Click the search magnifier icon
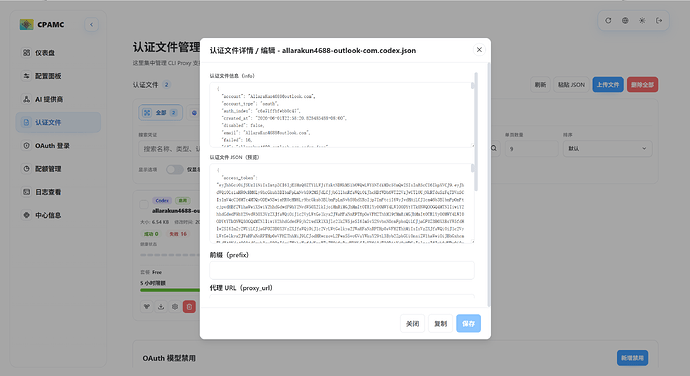 coord(494,148)
